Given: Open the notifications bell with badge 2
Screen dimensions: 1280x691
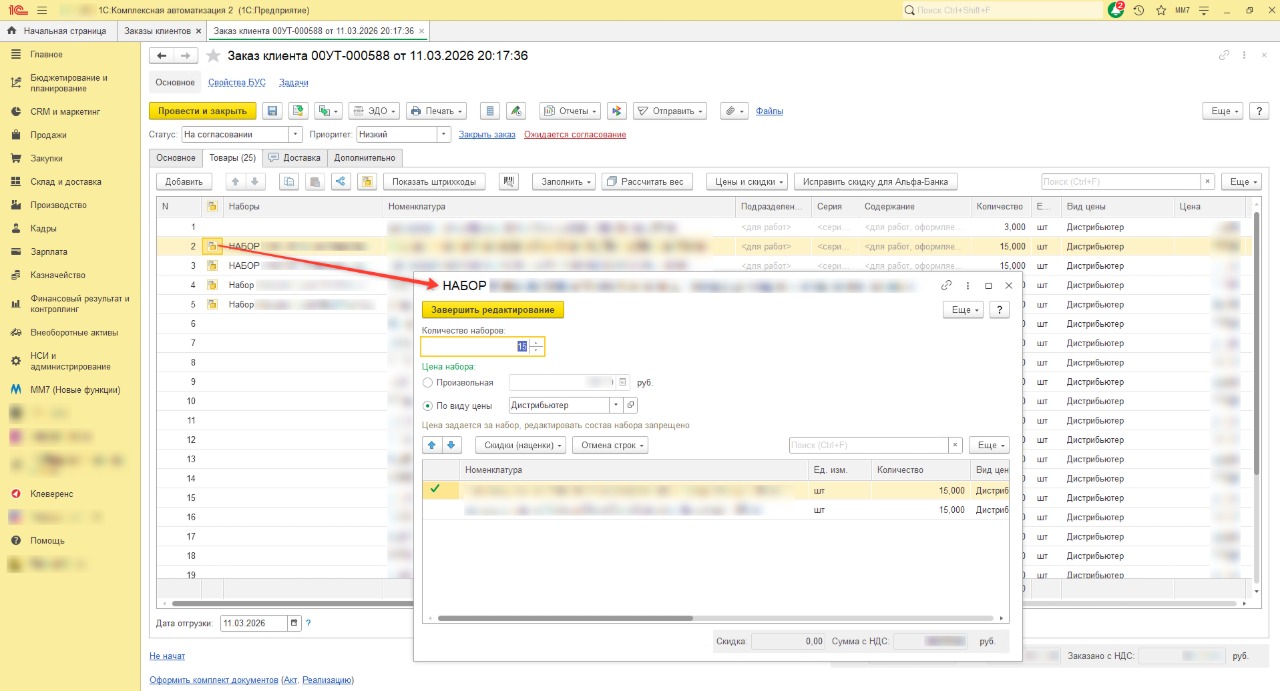Looking at the screenshot, I should [x=1117, y=9].
